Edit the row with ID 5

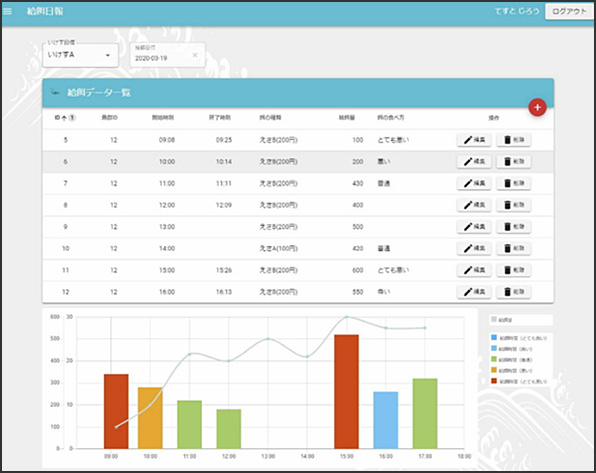(x=474, y=140)
